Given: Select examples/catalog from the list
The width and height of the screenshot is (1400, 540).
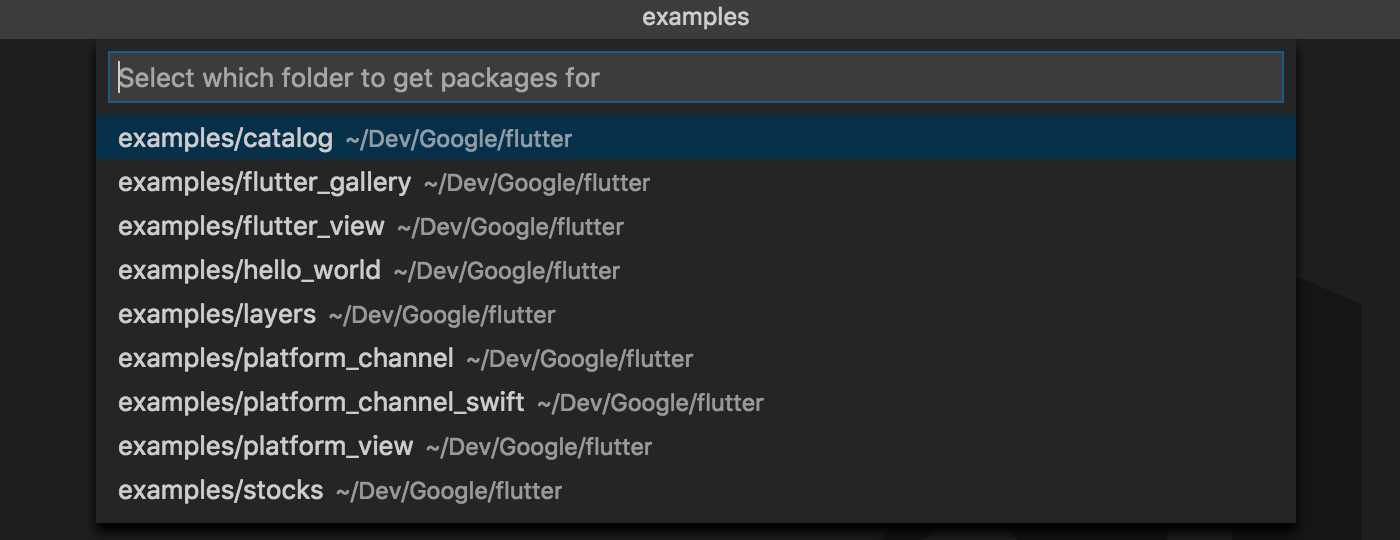Looking at the screenshot, I should click(695, 138).
